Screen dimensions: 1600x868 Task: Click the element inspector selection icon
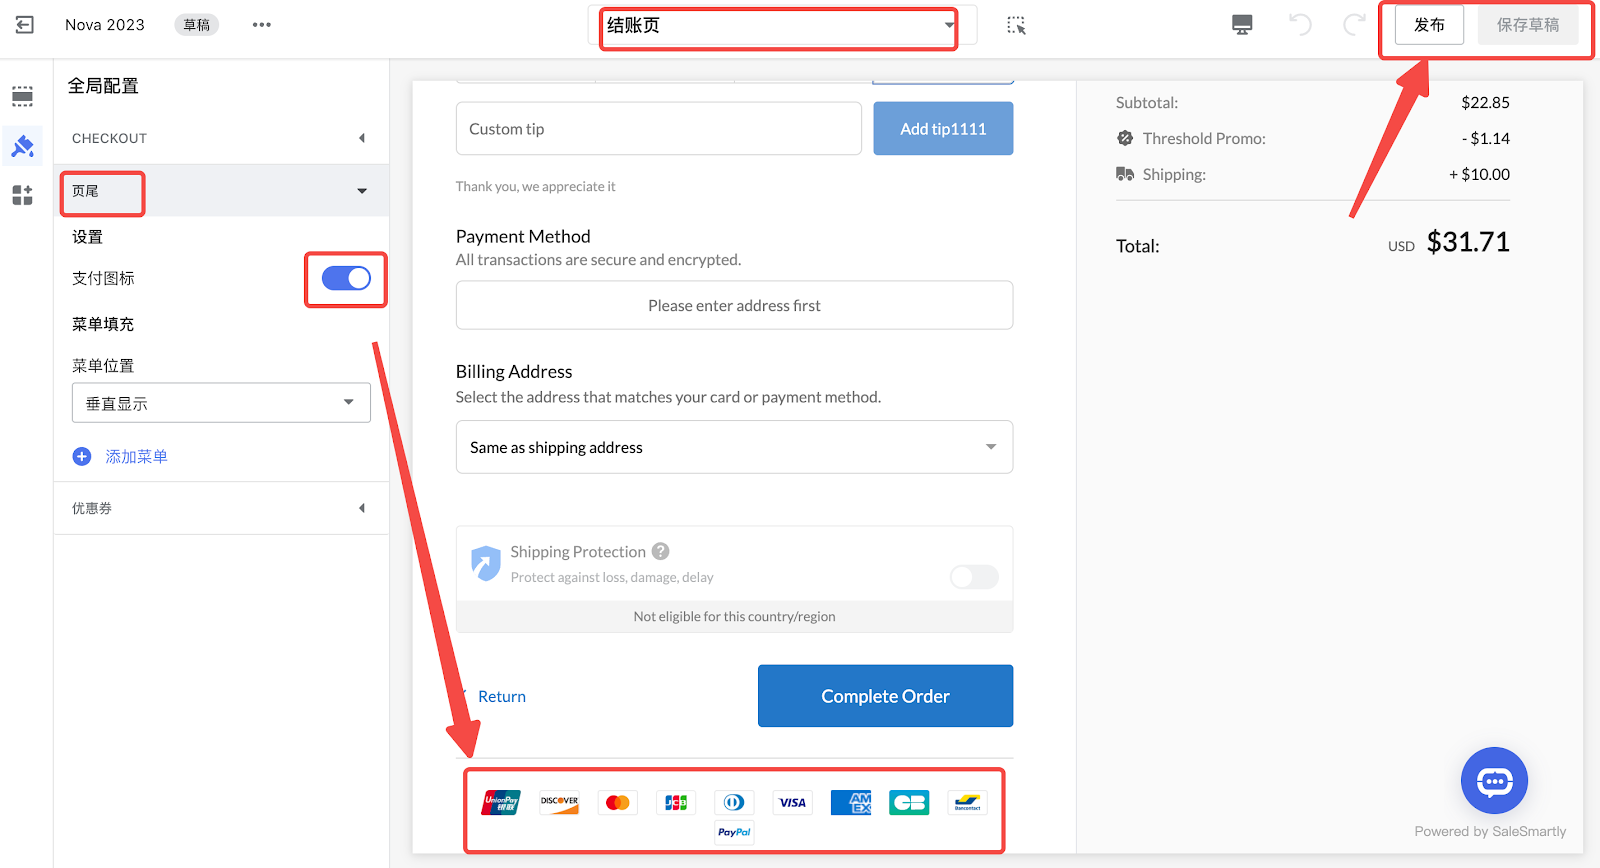coord(1016,25)
